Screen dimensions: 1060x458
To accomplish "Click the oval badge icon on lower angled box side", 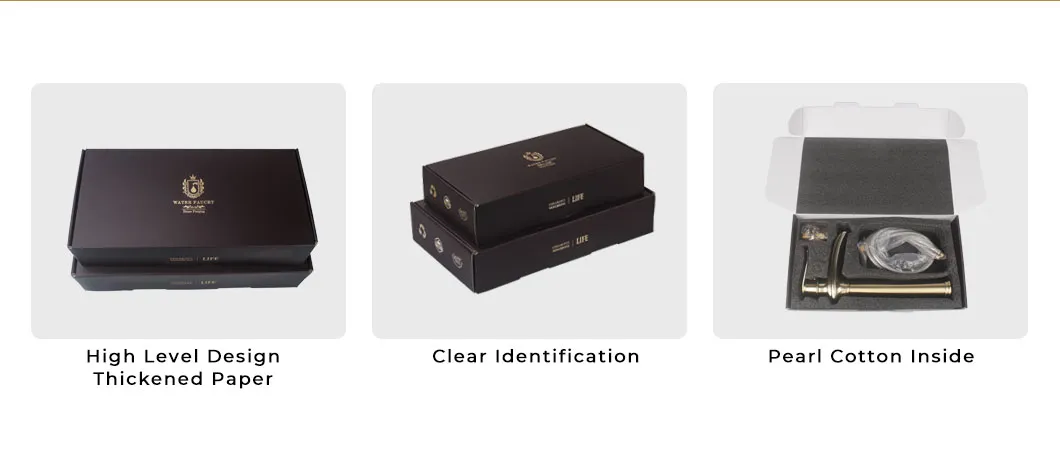I will (439, 244).
